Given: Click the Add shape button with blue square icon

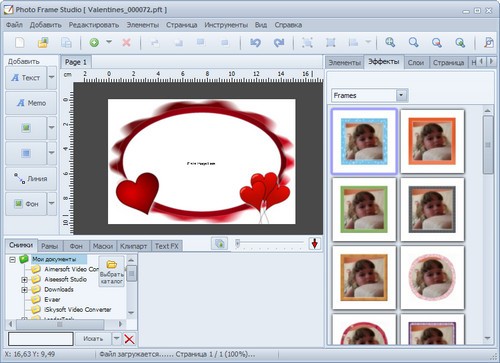Looking at the screenshot, I should (x=26, y=153).
